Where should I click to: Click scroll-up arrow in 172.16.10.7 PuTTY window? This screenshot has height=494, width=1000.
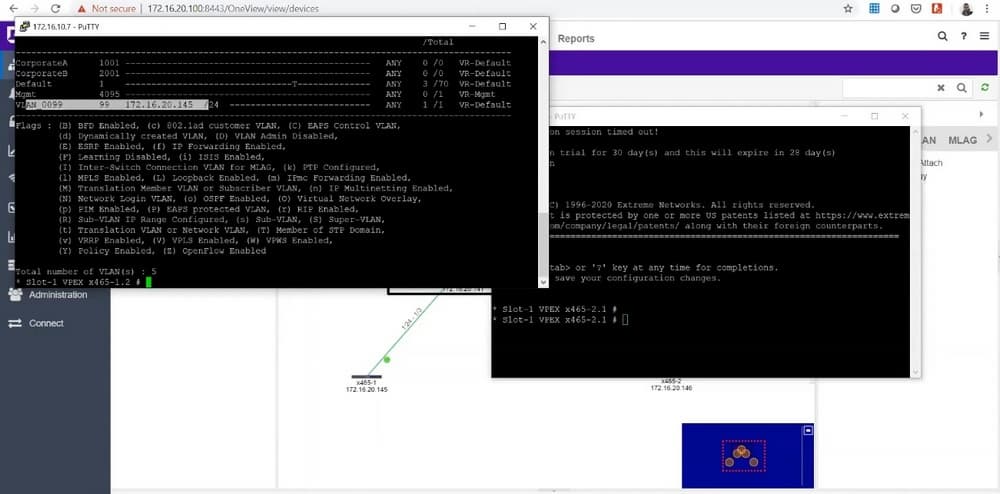543,42
